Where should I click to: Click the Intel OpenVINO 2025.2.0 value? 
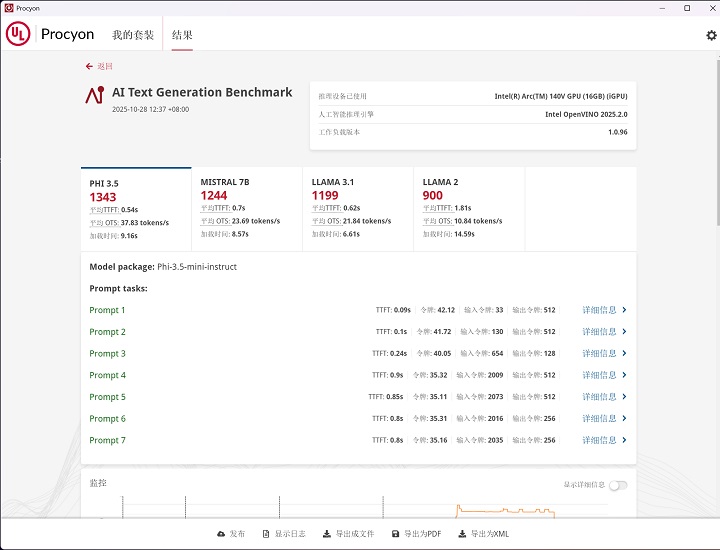click(x=586, y=114)
